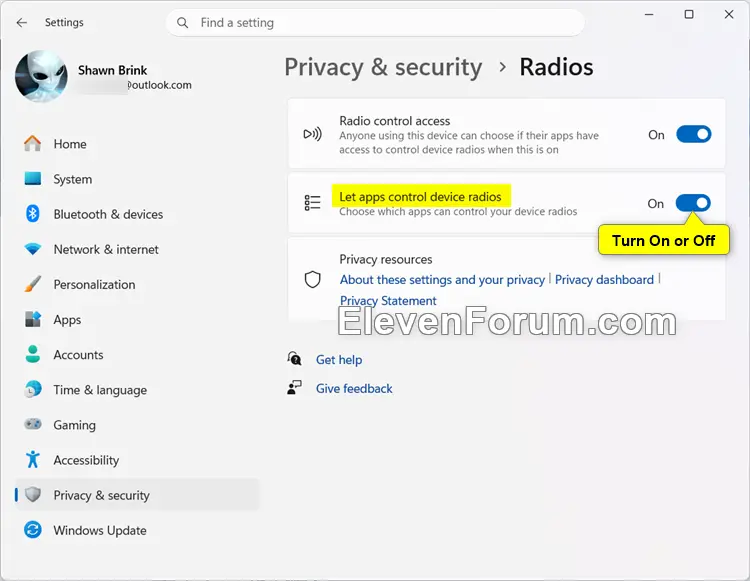Open the Privacy Statement link

(388, 301)
